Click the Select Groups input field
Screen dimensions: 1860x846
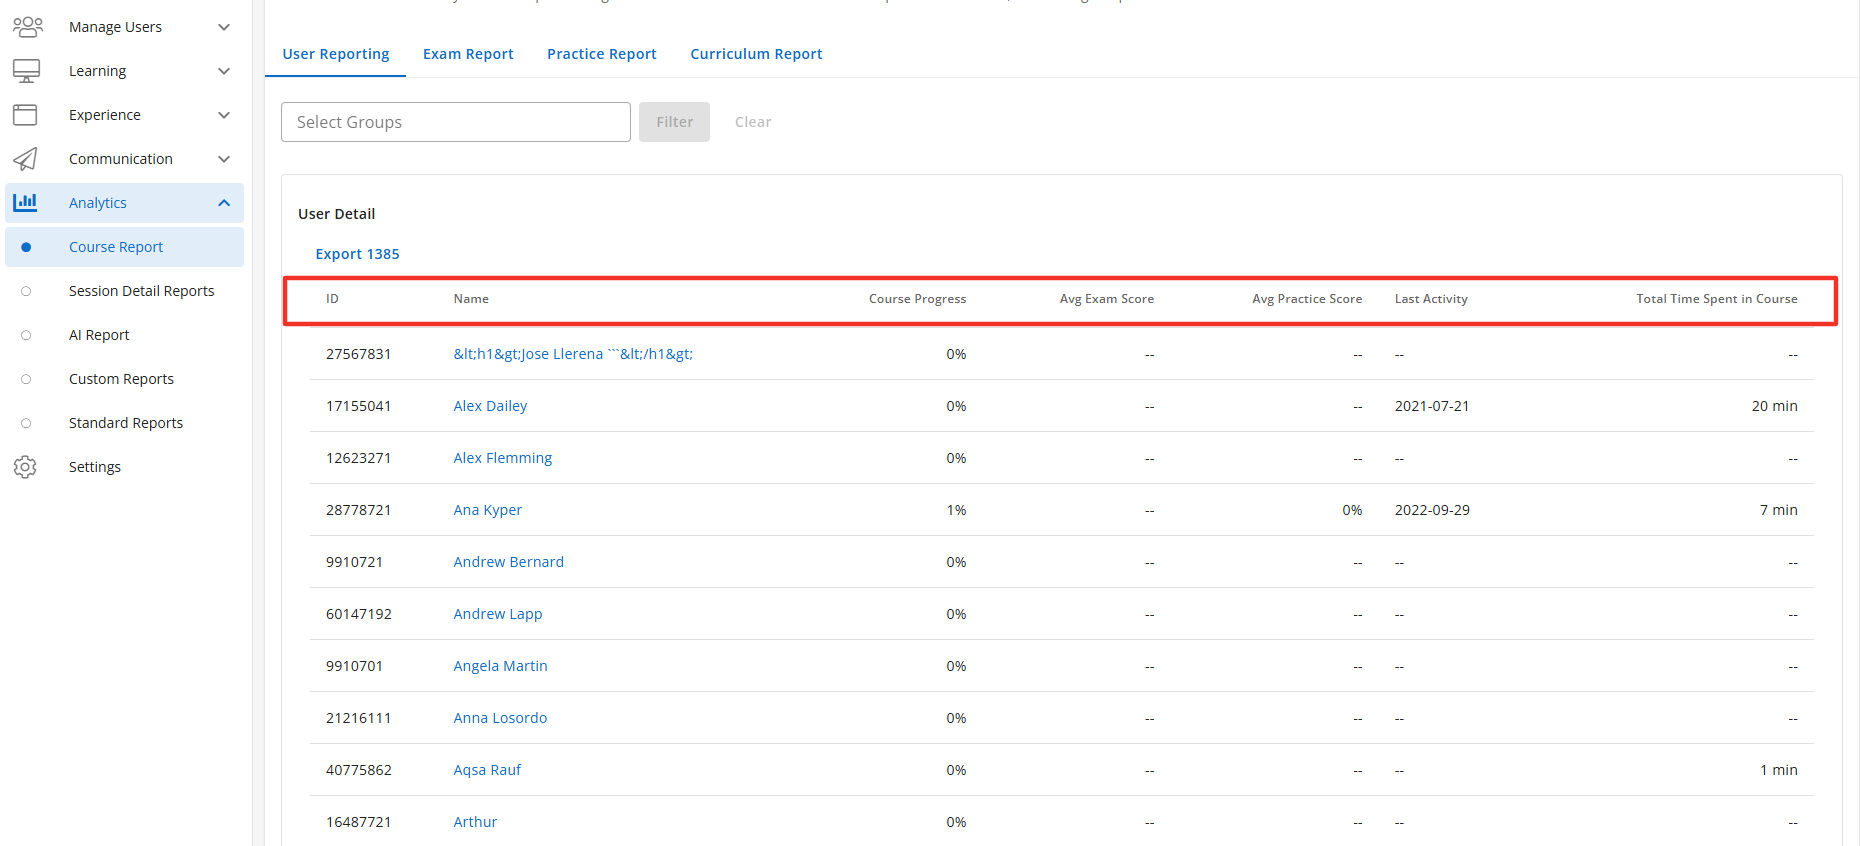pos(456,122)
